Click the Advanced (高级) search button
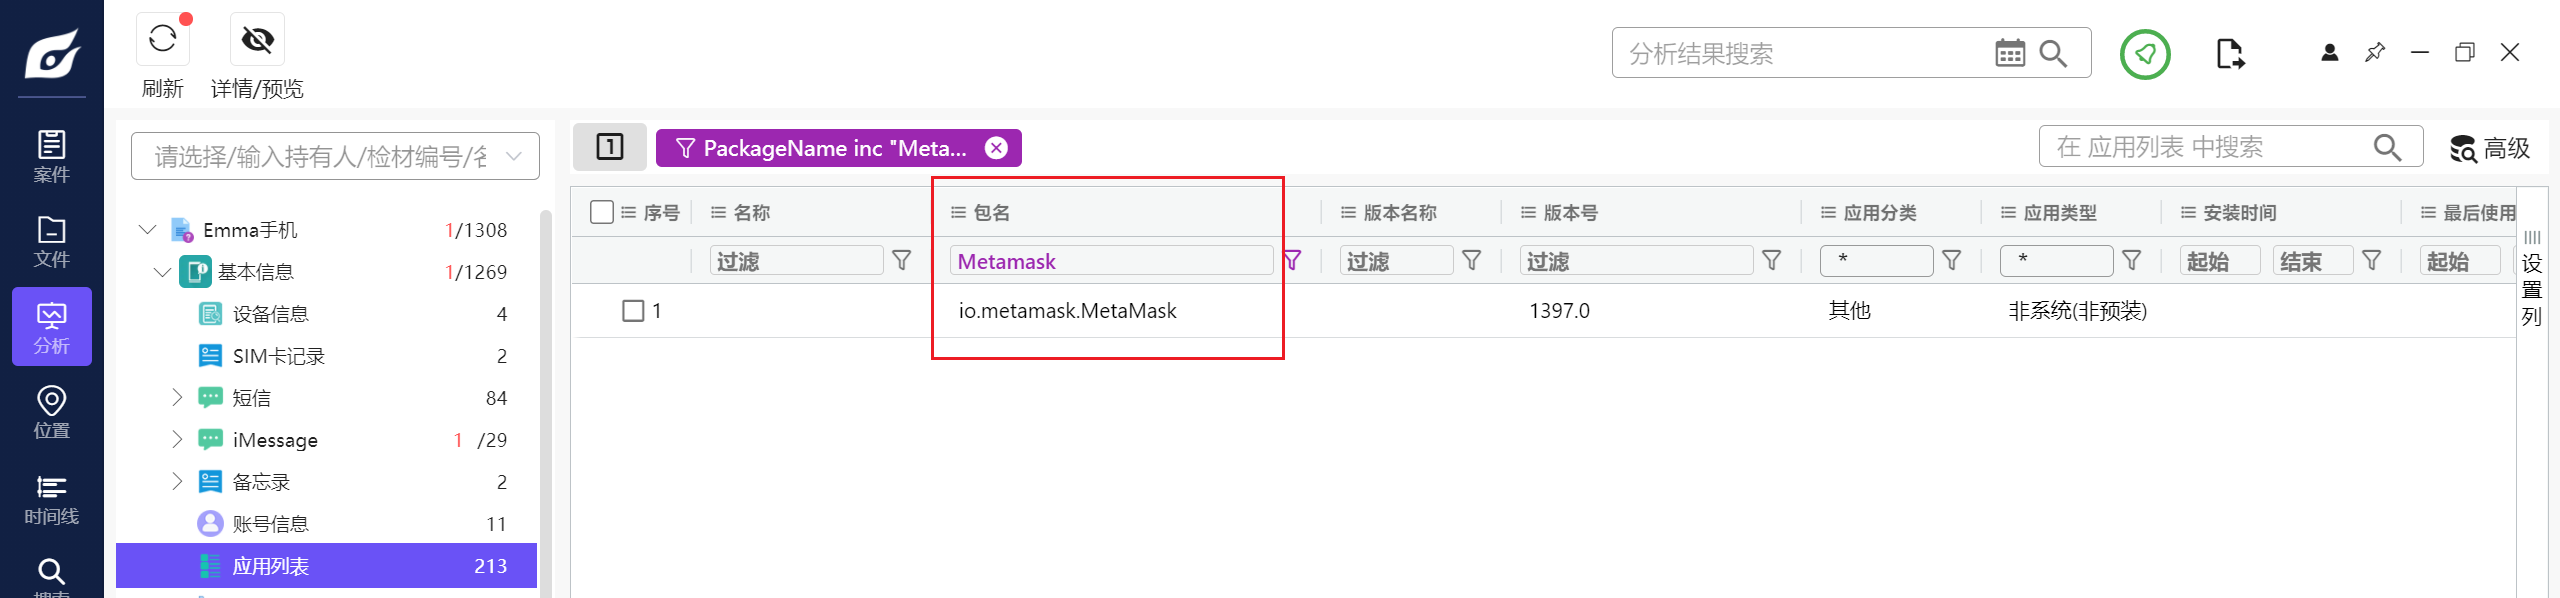This screenshot has width=2560, height=598. (x=2489, y=148)
